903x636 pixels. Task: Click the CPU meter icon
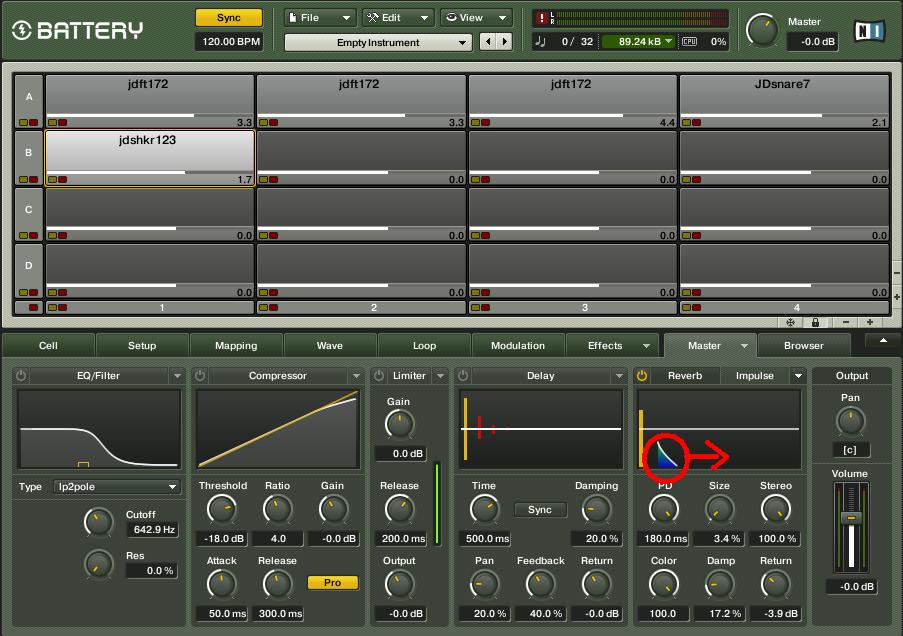click(x=689, y=41)
